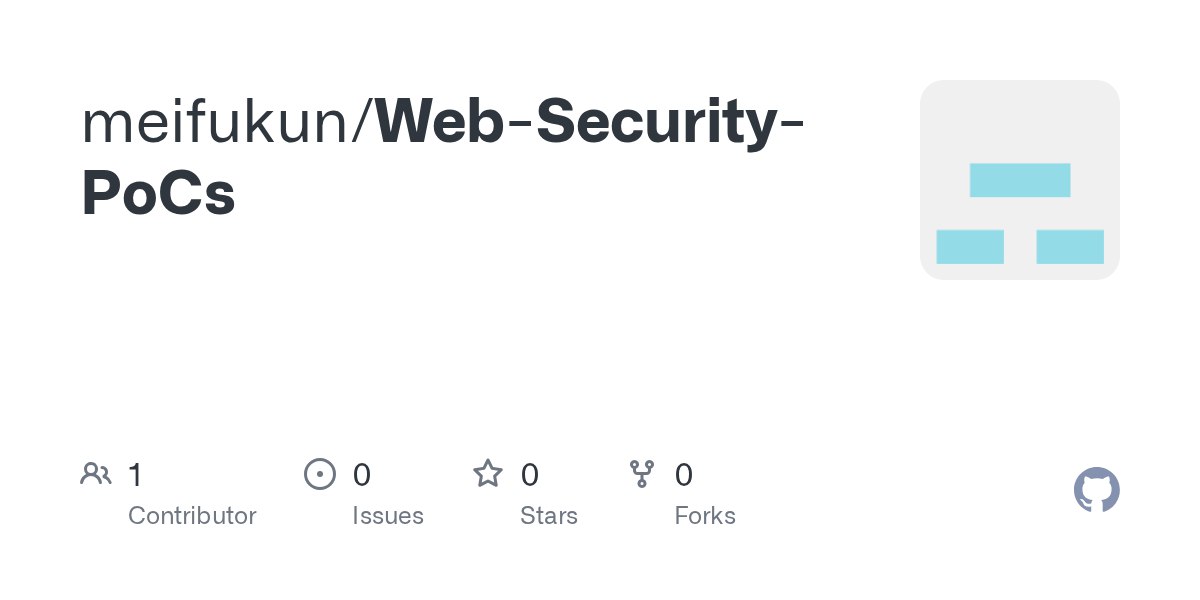Open the meifukun avatar identicon
Screen dimensions: 1200x600
[1019, 180]
